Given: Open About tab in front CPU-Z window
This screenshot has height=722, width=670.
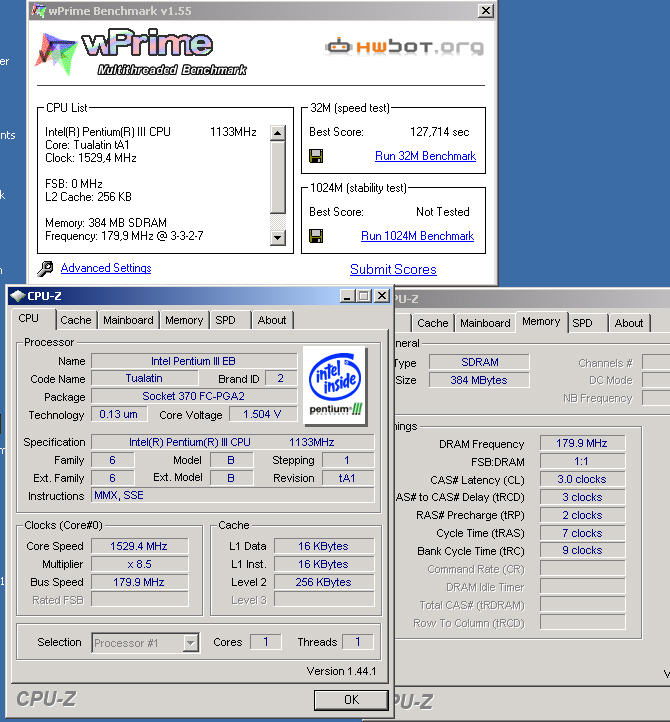Looking at the screenshot, I should (x=272, y=320).
